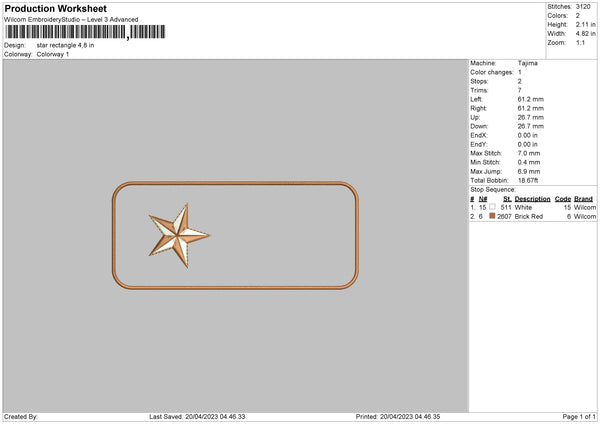Click the Total Bobbin value 18.67ft
600x424 pixels.
point(528,180)
